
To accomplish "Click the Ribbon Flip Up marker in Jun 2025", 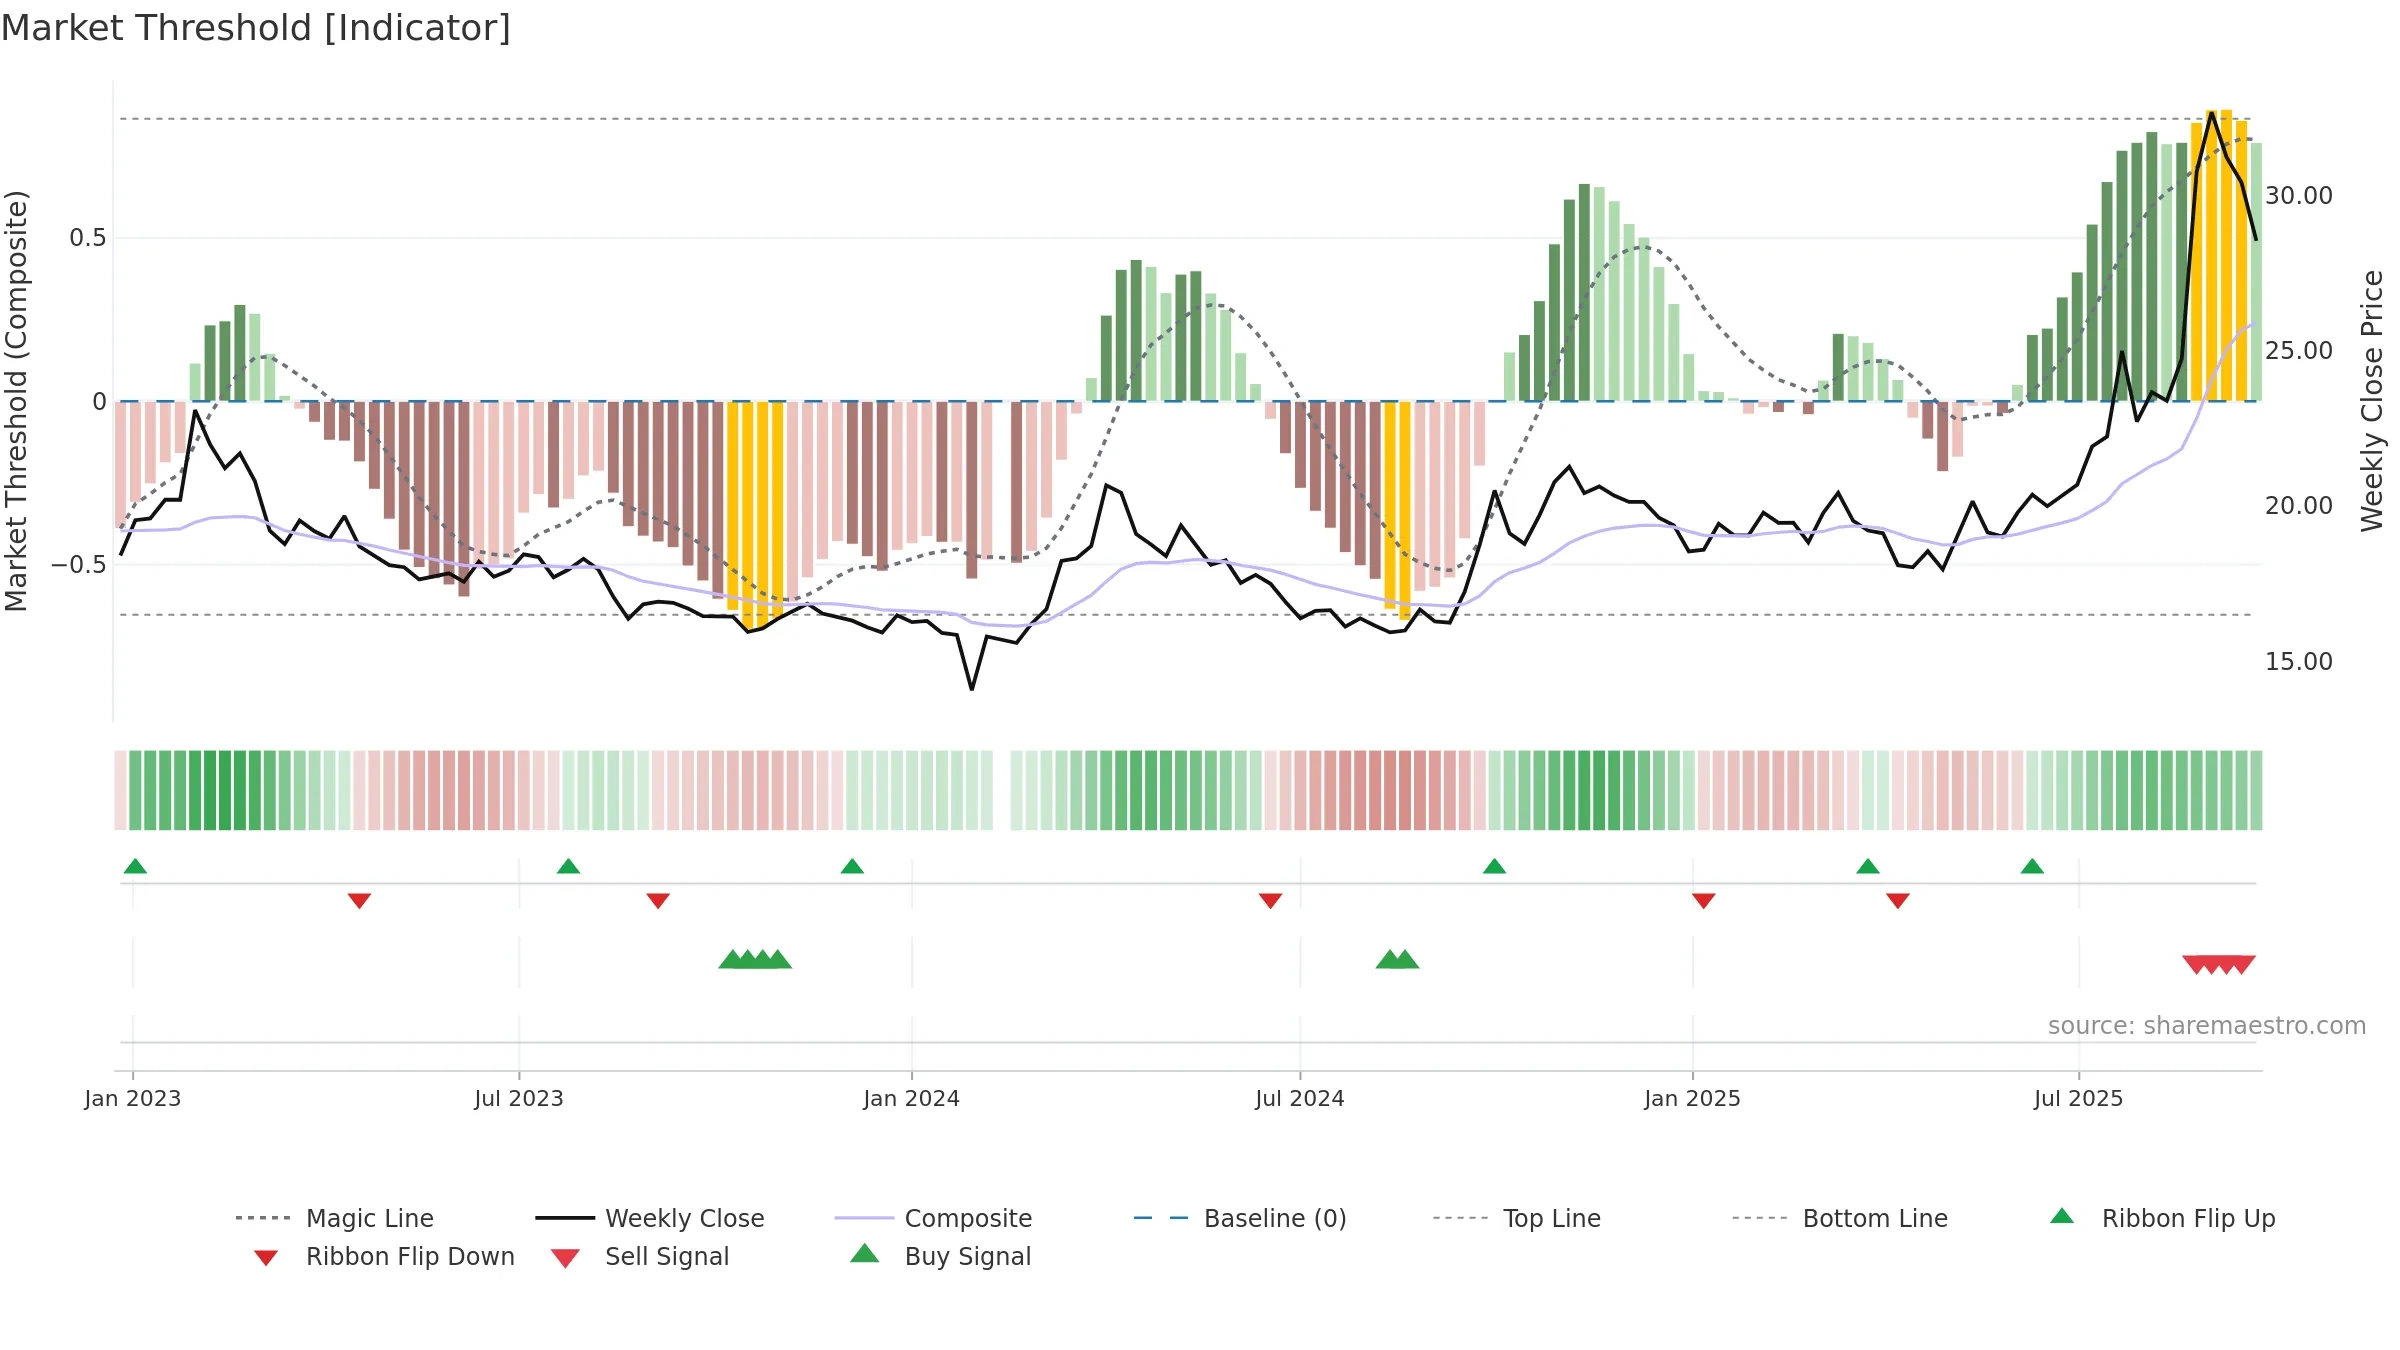I will tap(2032, 866).
